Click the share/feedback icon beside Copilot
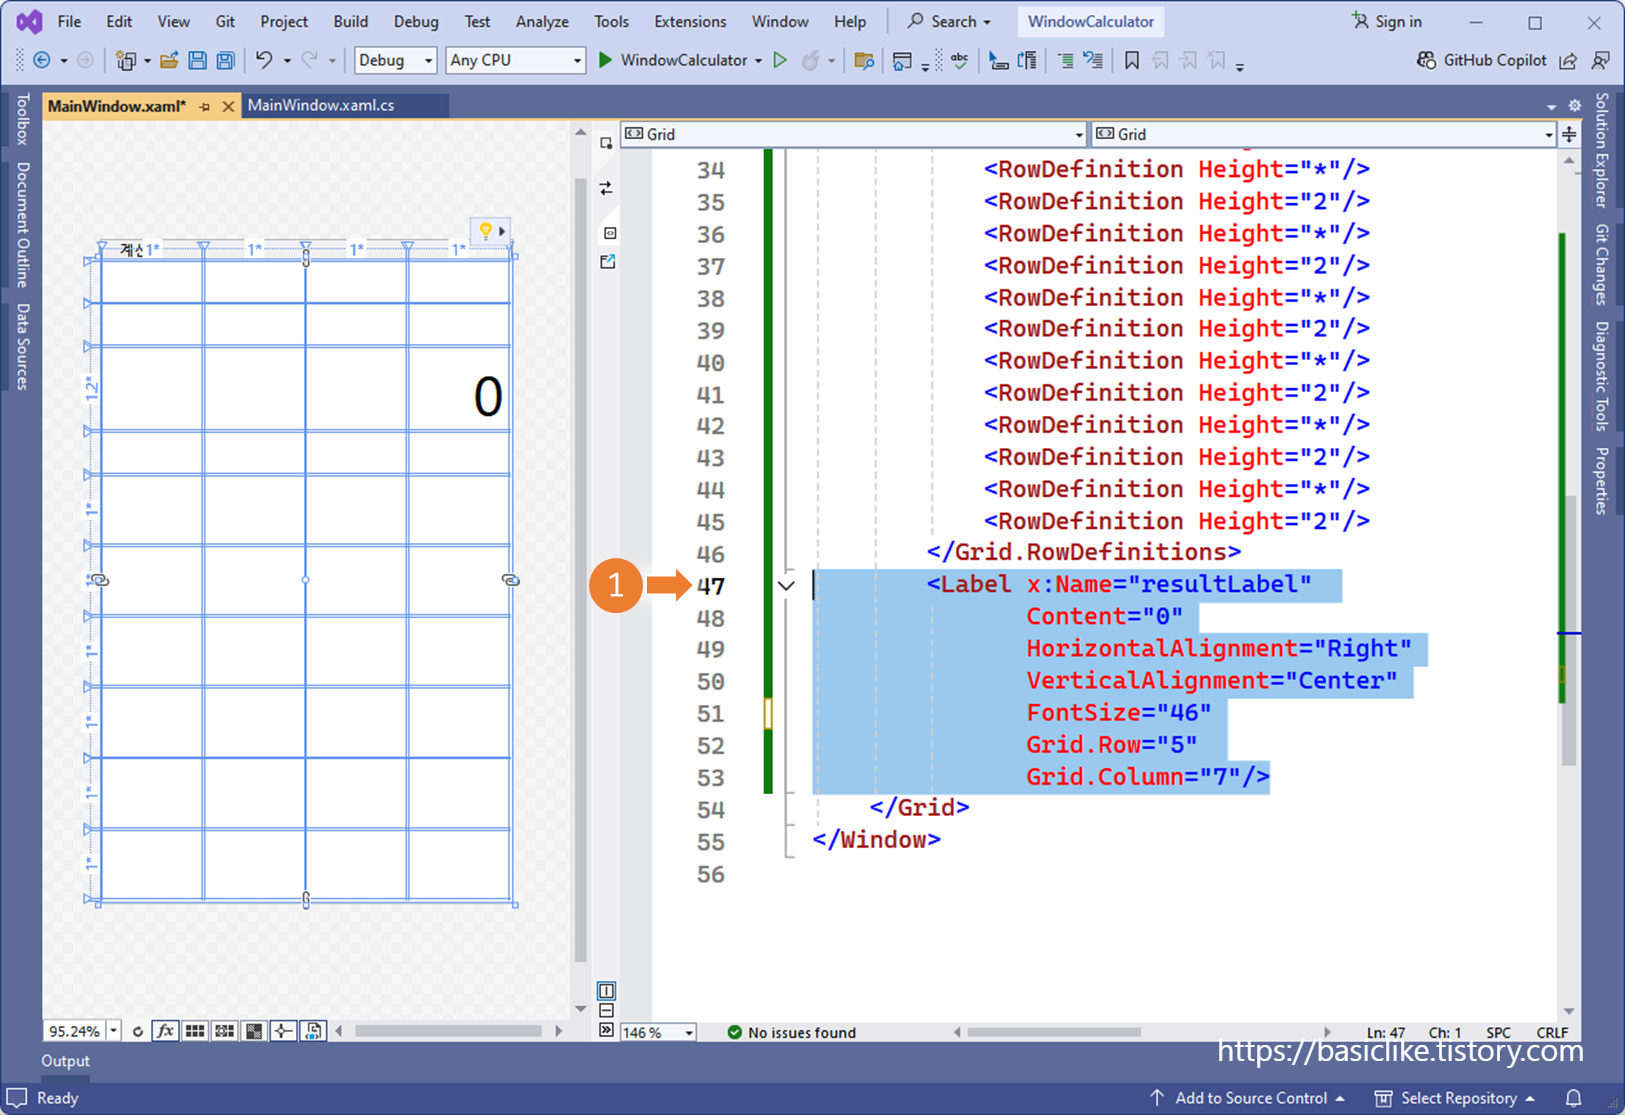The width and height of the screenshot is (1625, 1115). [x=1568, y=61]
